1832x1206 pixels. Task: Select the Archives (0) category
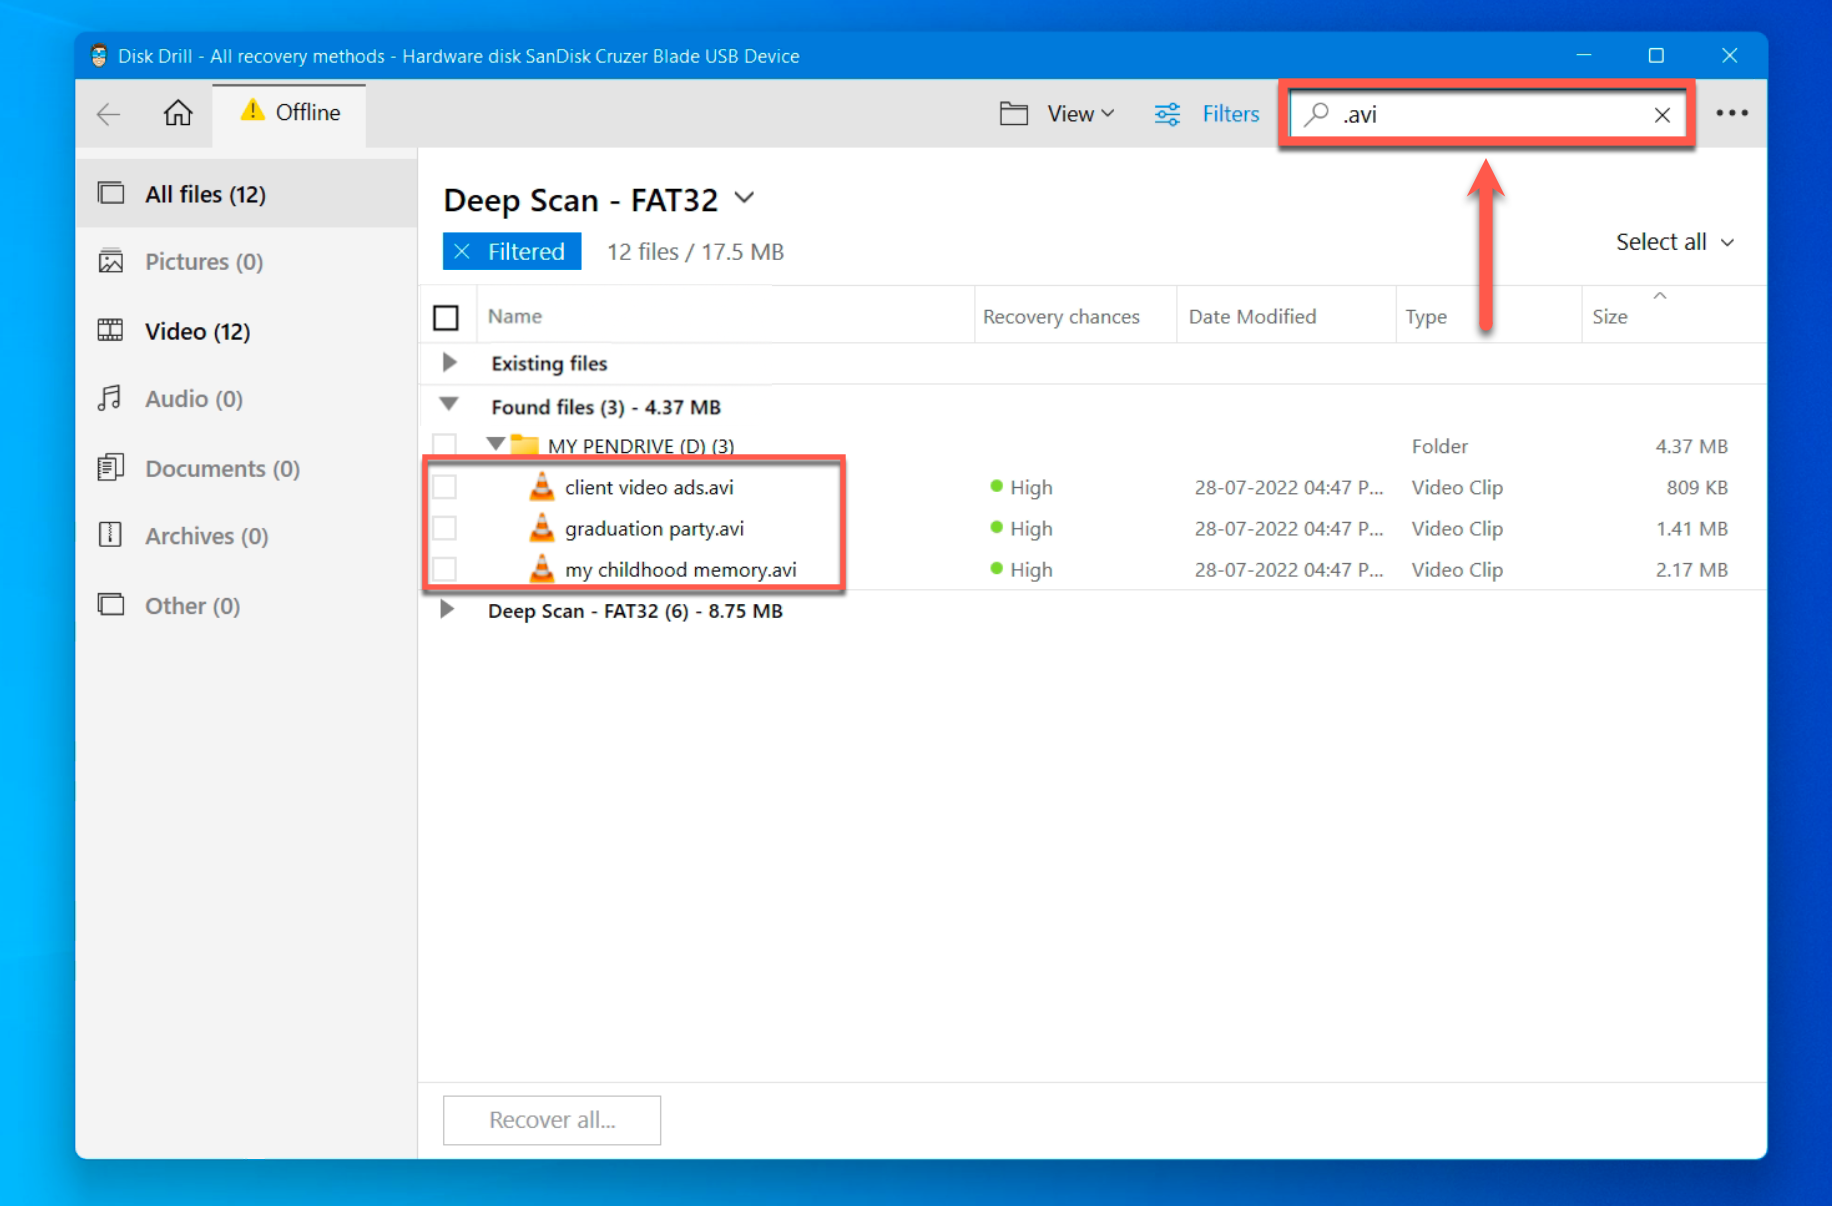[x=247, y=536]
